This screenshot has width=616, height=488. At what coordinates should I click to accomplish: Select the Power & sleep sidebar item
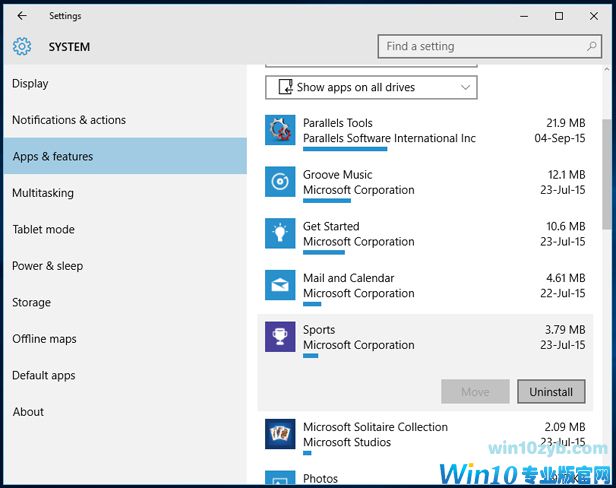[47, 266]
